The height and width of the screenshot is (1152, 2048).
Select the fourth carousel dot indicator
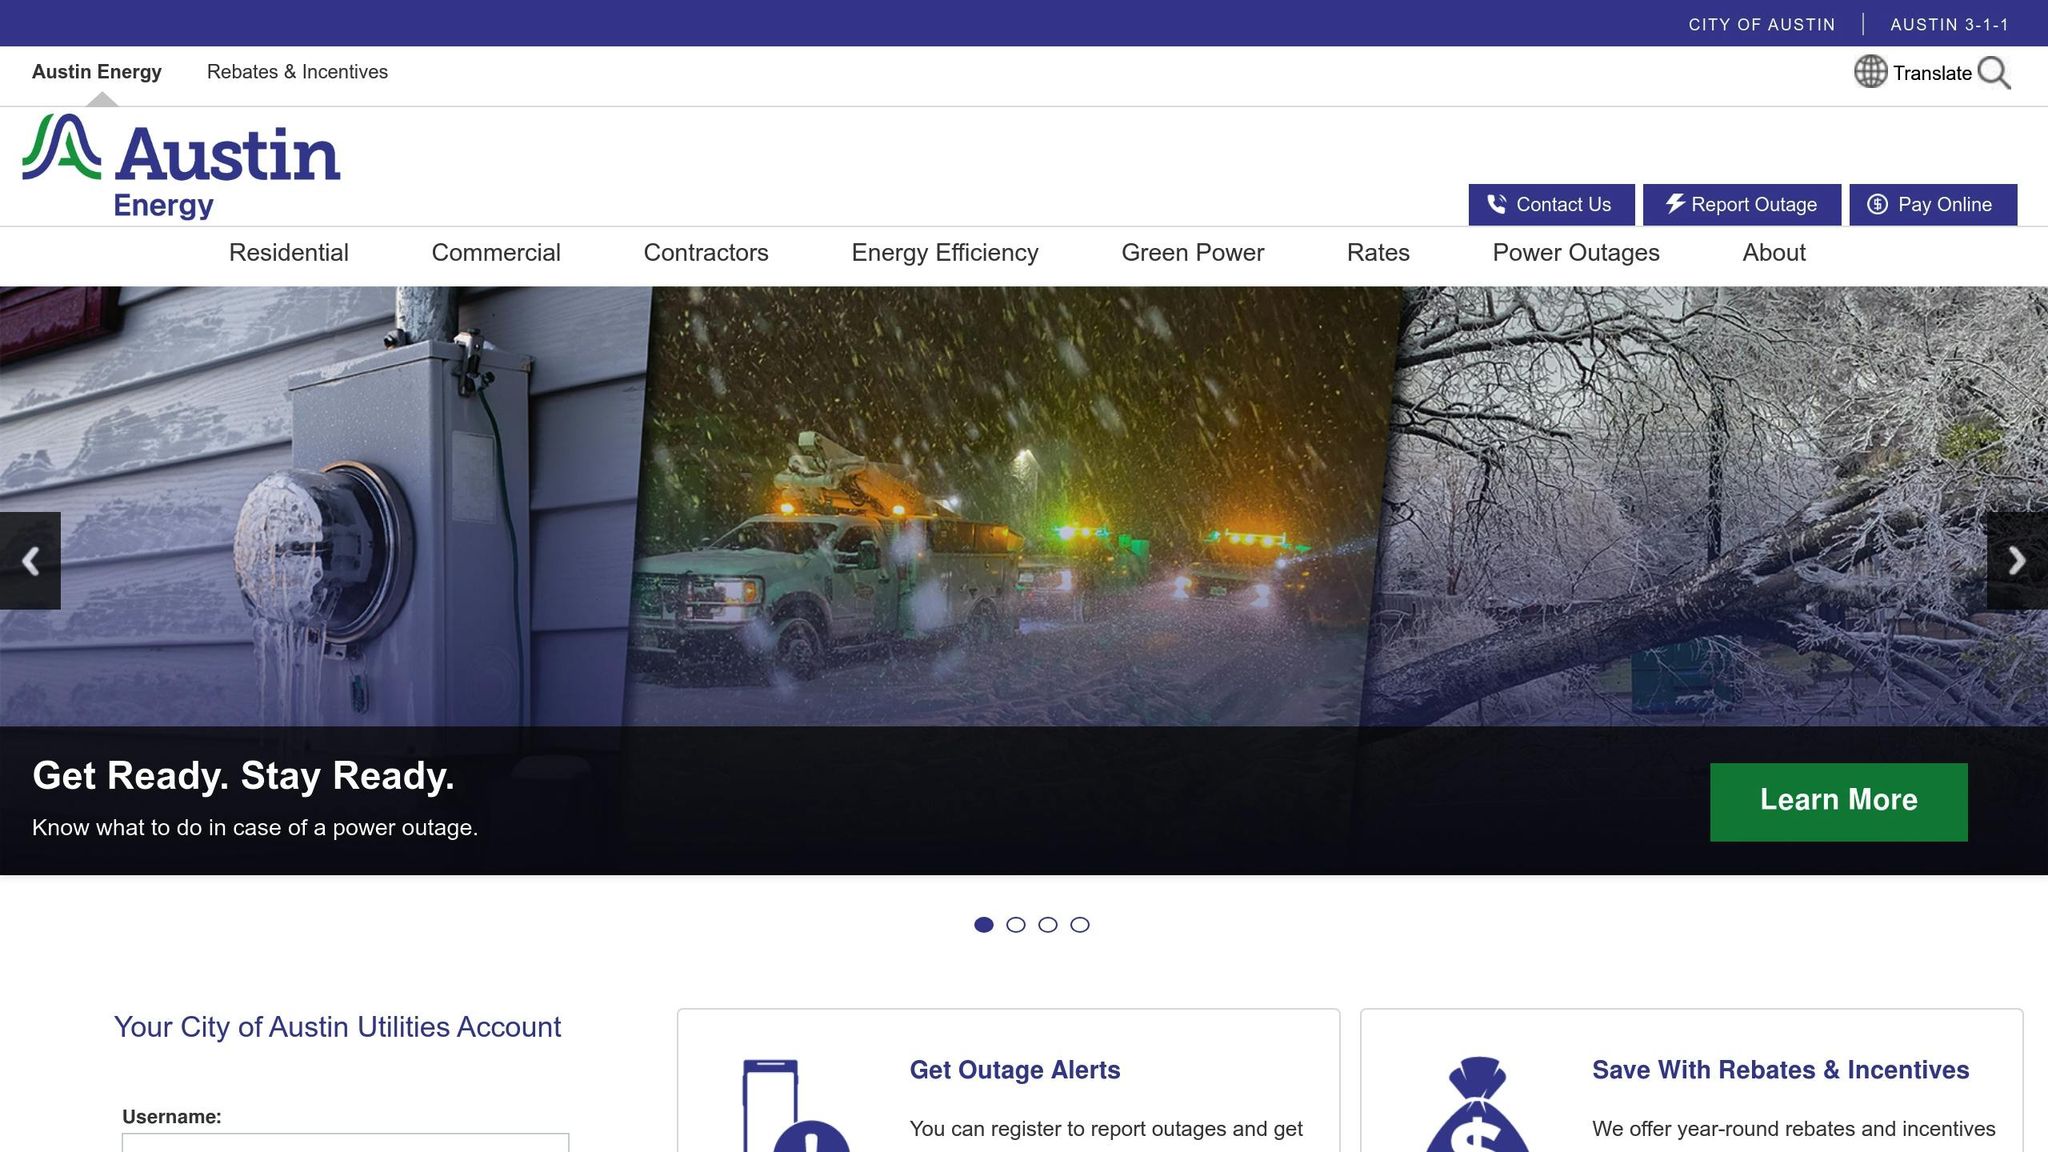[1080, 925]
